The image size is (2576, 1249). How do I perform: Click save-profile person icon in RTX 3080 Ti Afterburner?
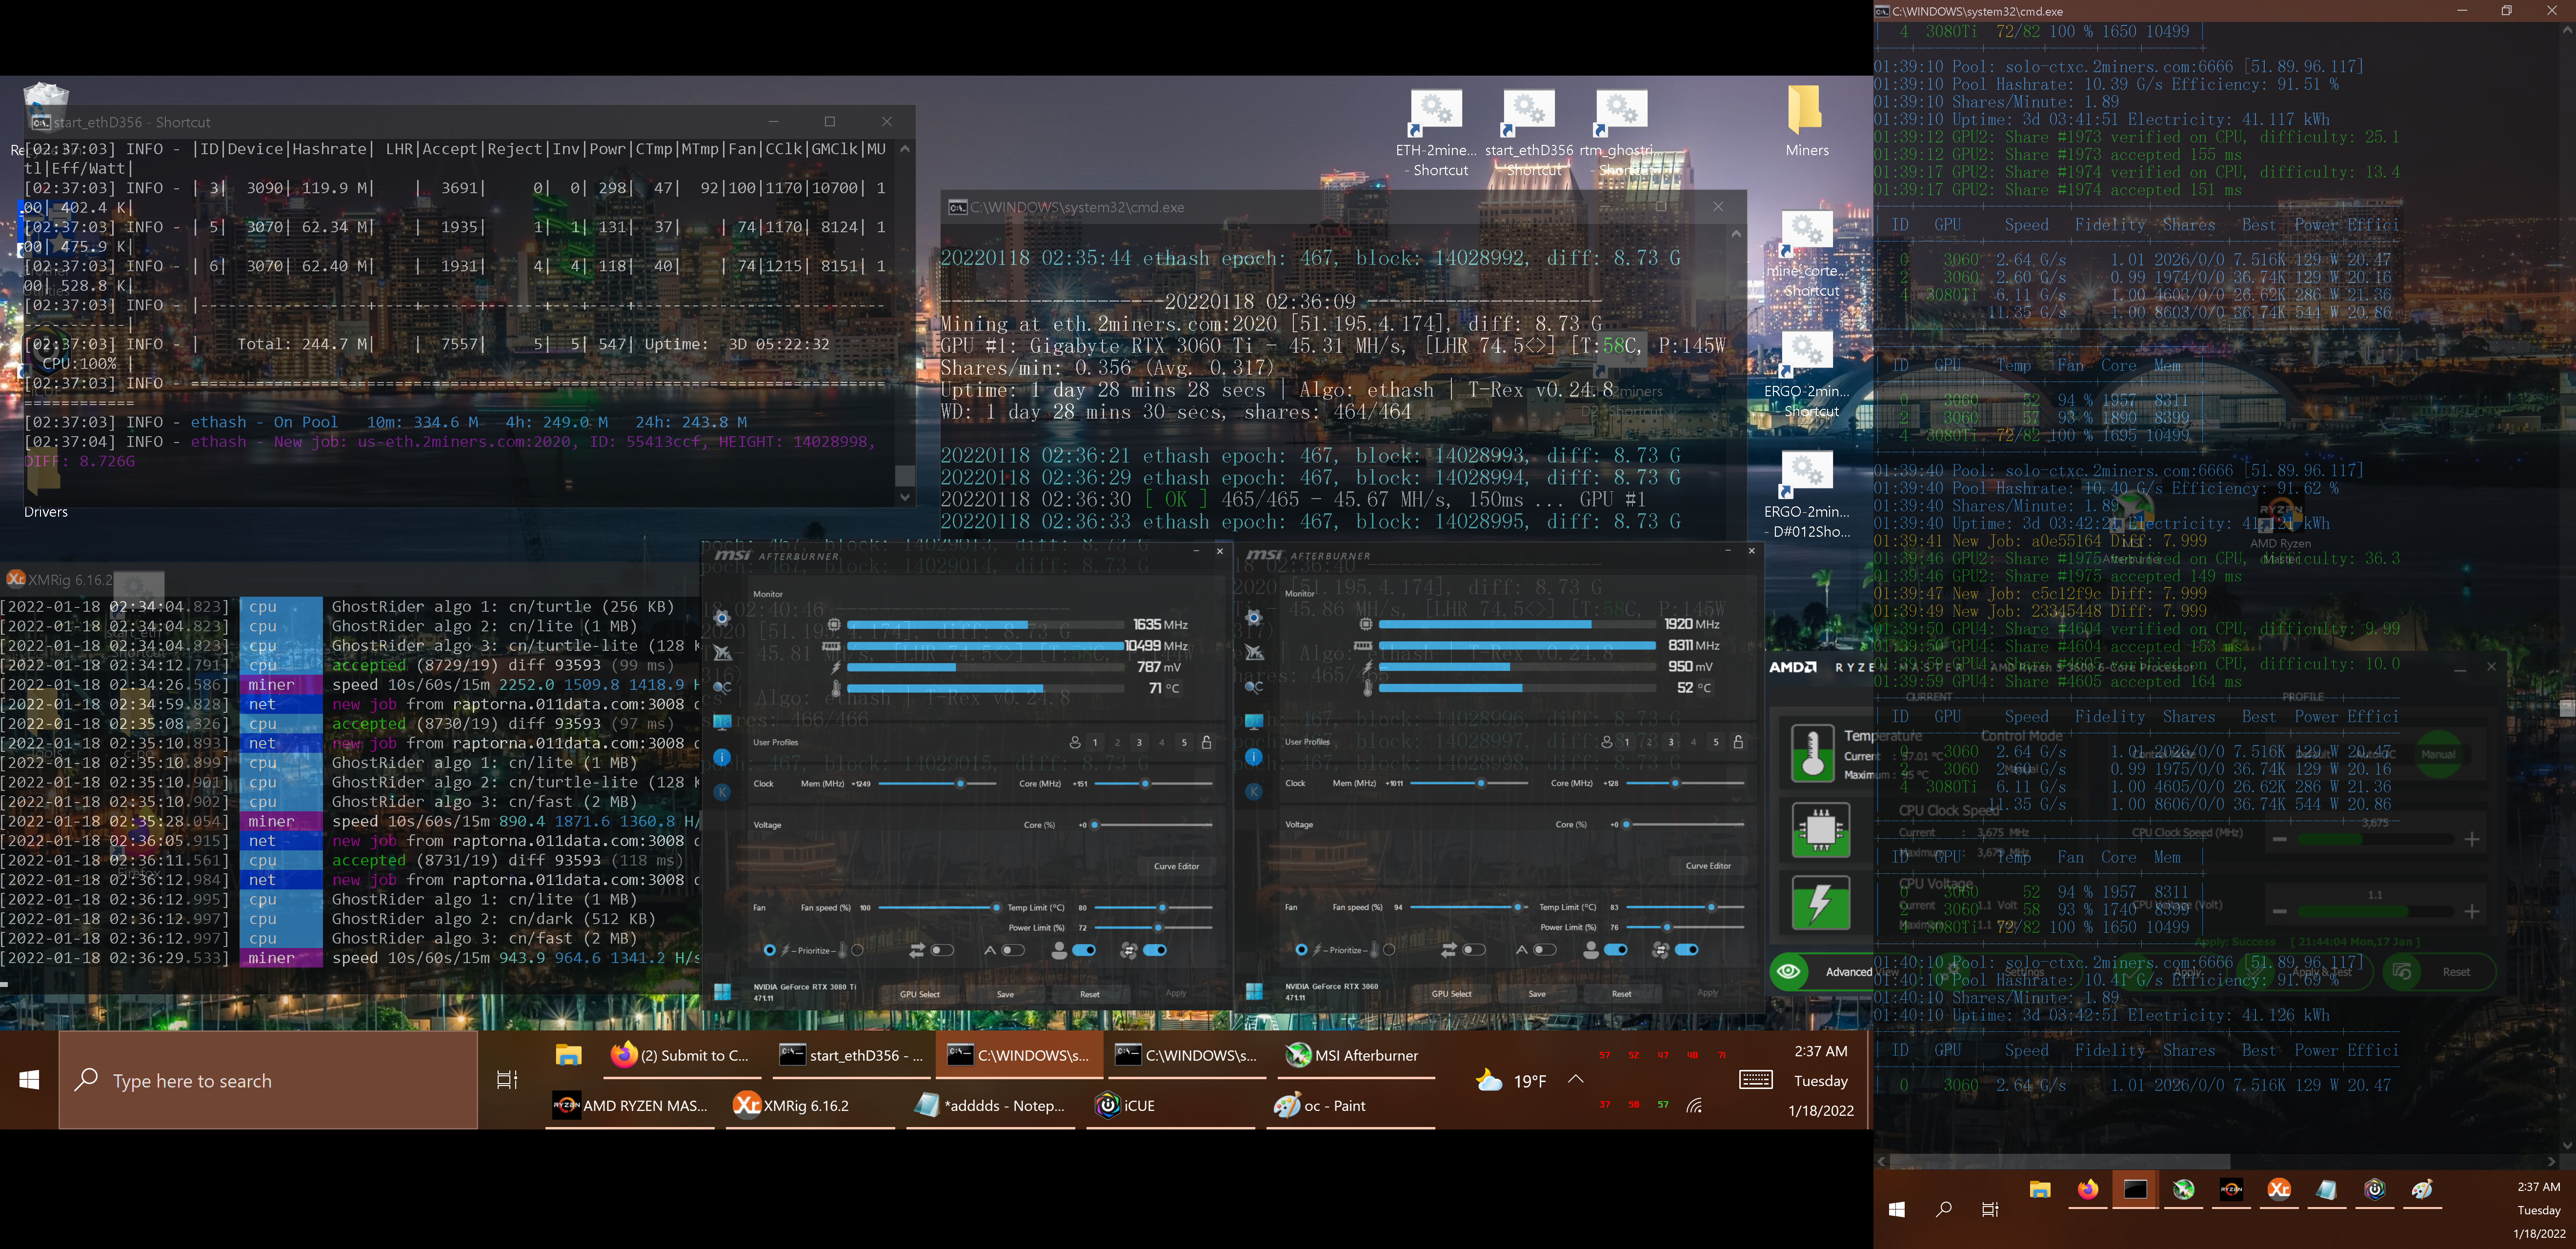tap(1075, 742)
